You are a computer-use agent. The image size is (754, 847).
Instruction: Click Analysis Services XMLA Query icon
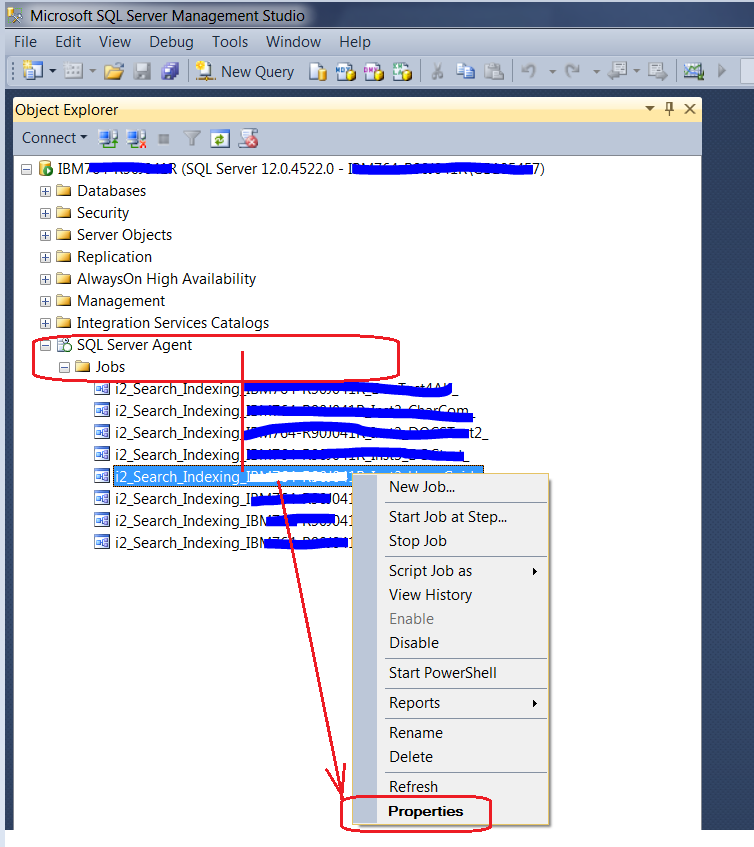coord(402,71)
